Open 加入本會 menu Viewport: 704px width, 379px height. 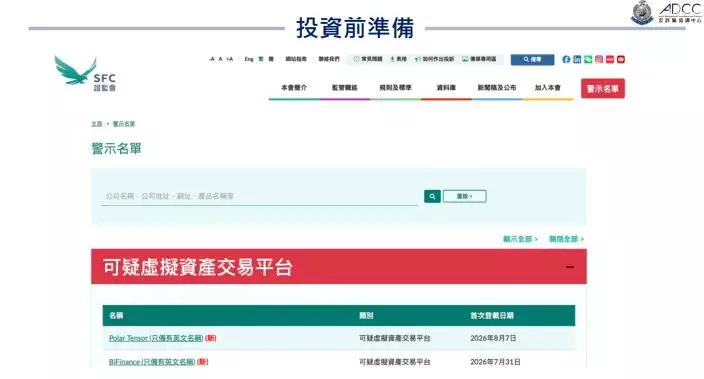tap(547, 88)
